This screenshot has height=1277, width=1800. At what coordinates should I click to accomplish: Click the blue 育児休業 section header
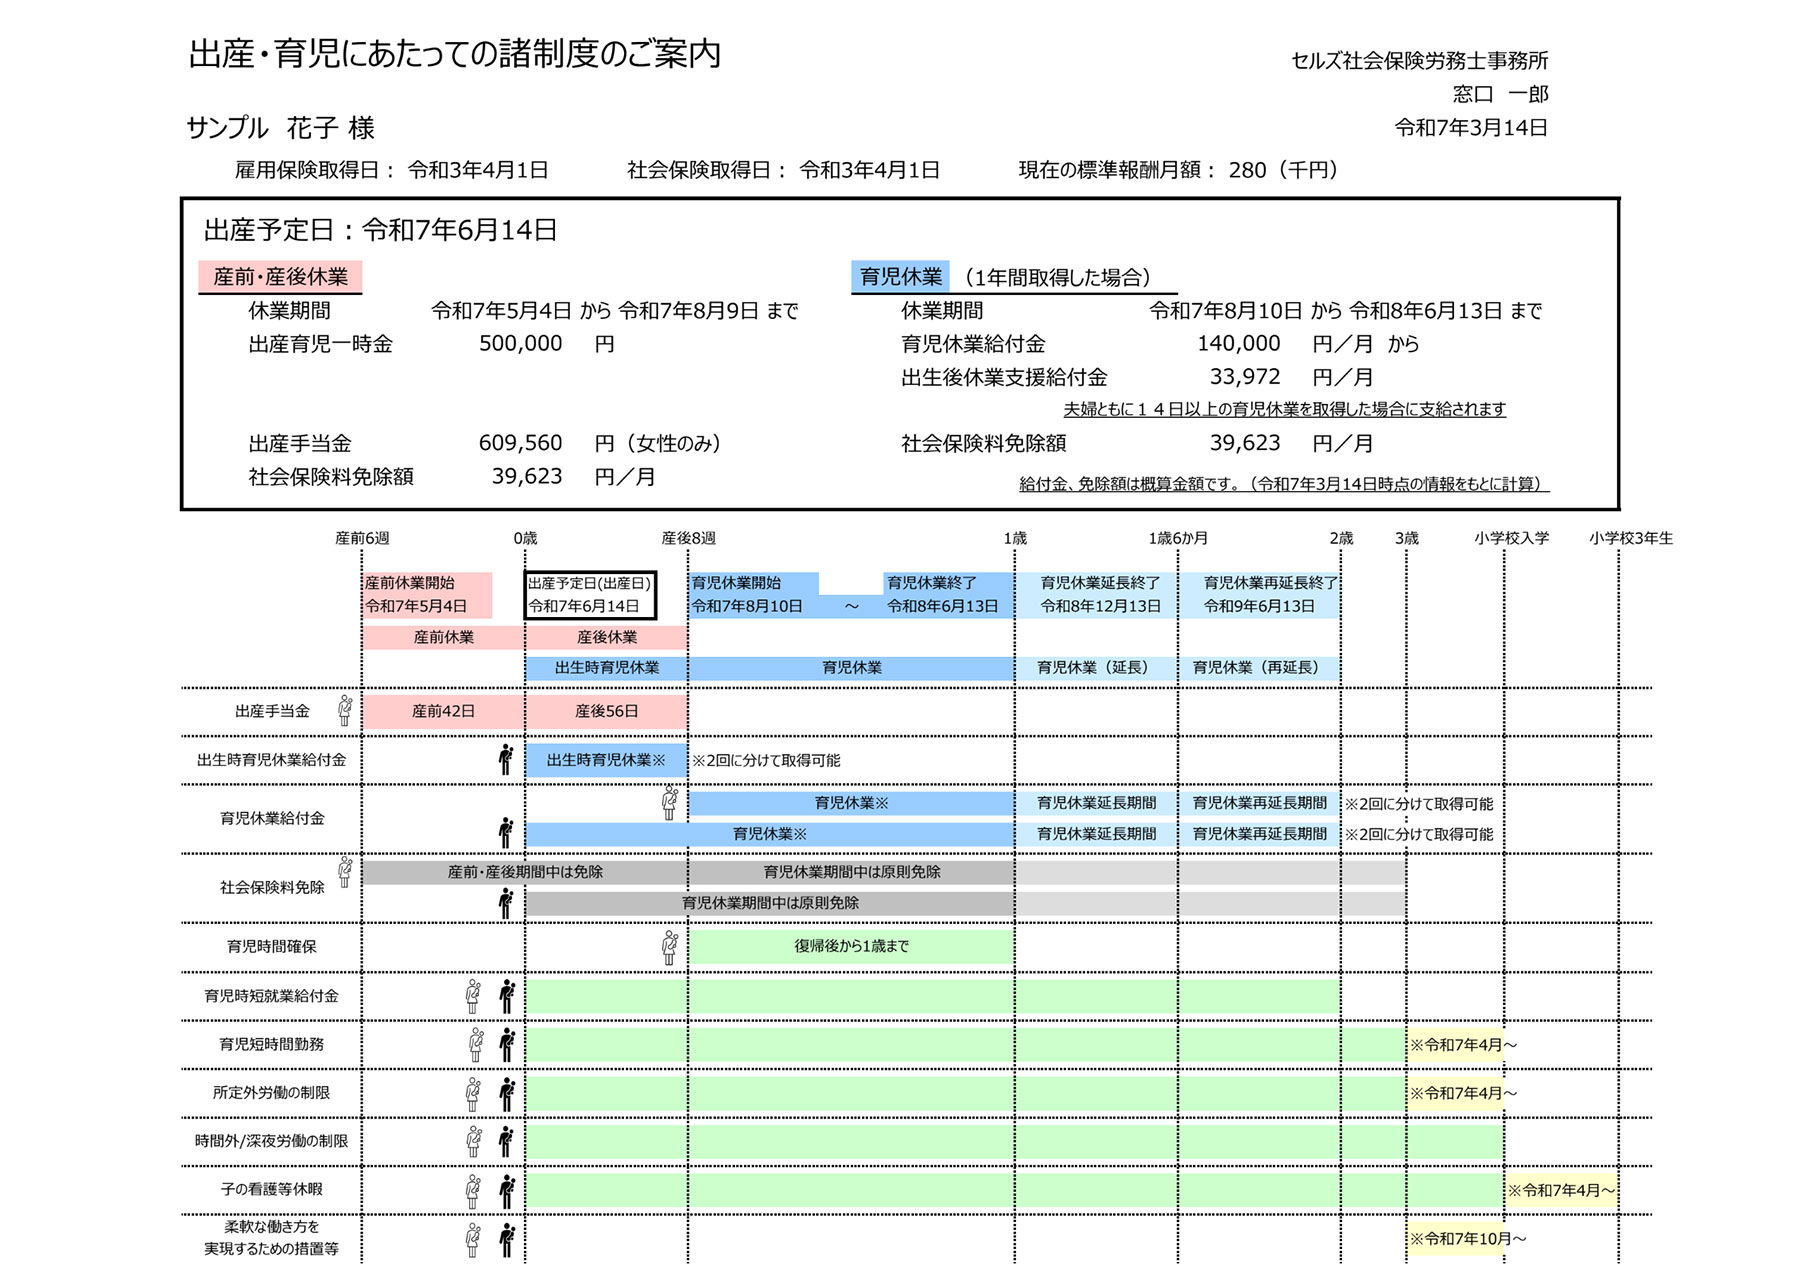click(x=900, y=277)
